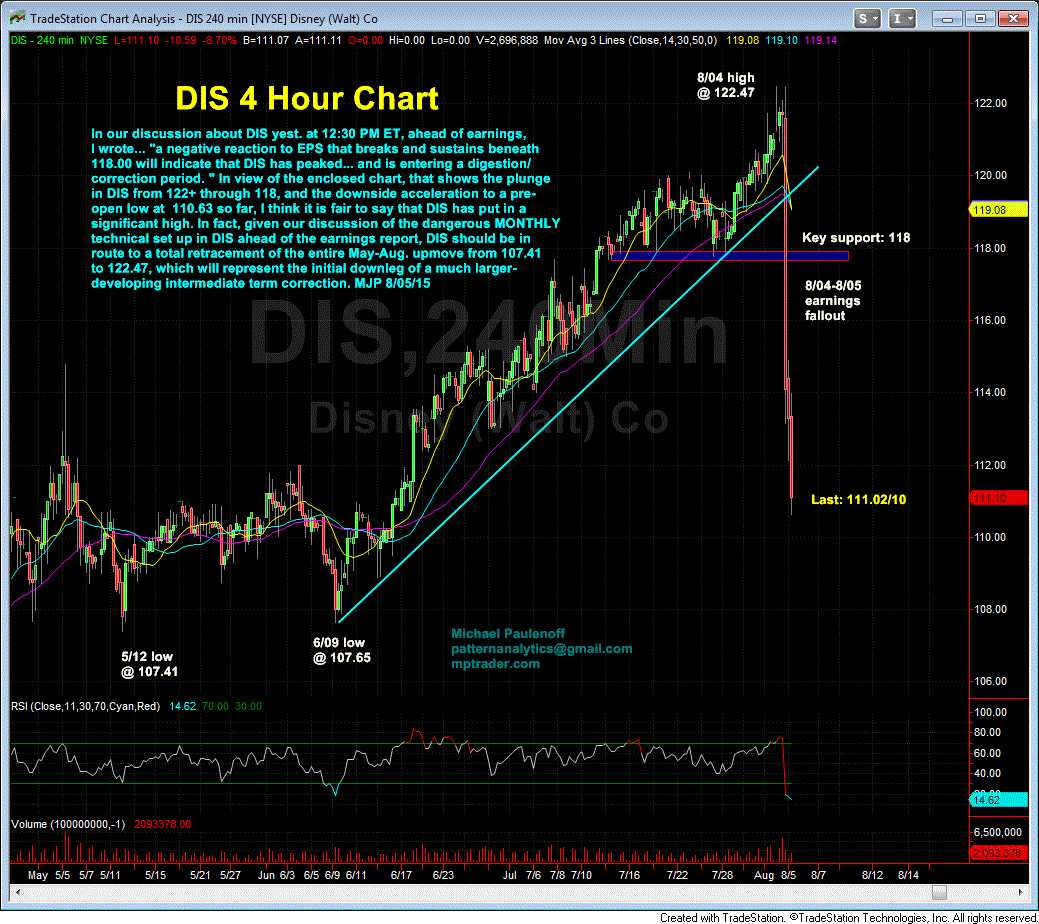
Task: Click the RSI value 14.62 beside RSI label
Action: point(182,707)
